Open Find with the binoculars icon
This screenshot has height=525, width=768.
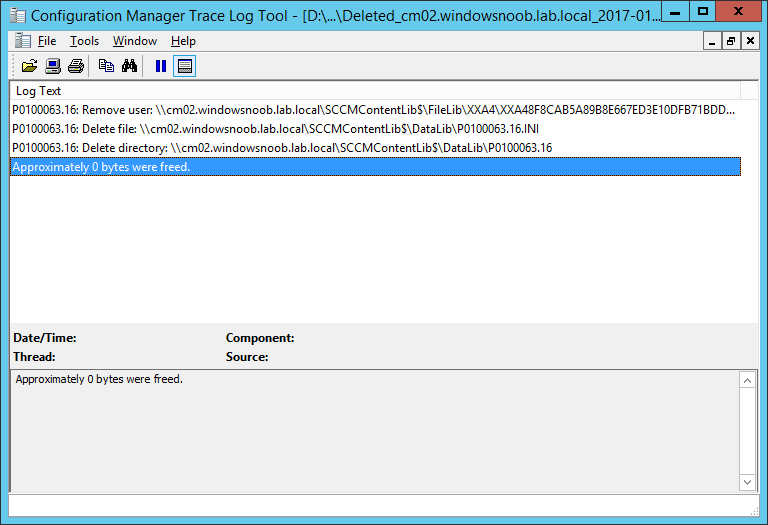pos(129,66)
